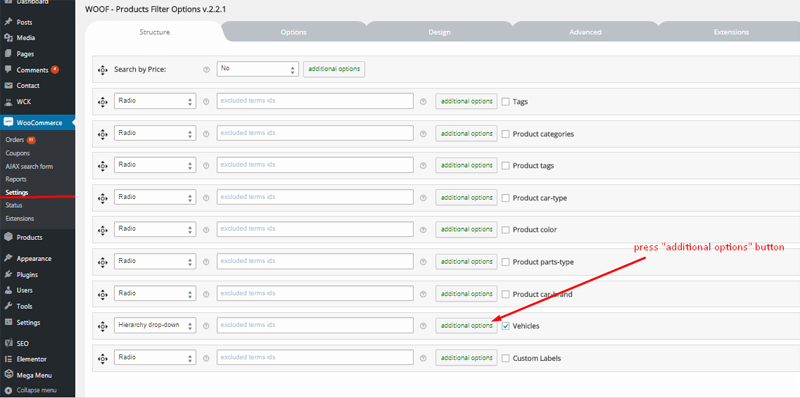Open the Orders link under WooCommerce
Screen dimensions: 800x398
15,139
